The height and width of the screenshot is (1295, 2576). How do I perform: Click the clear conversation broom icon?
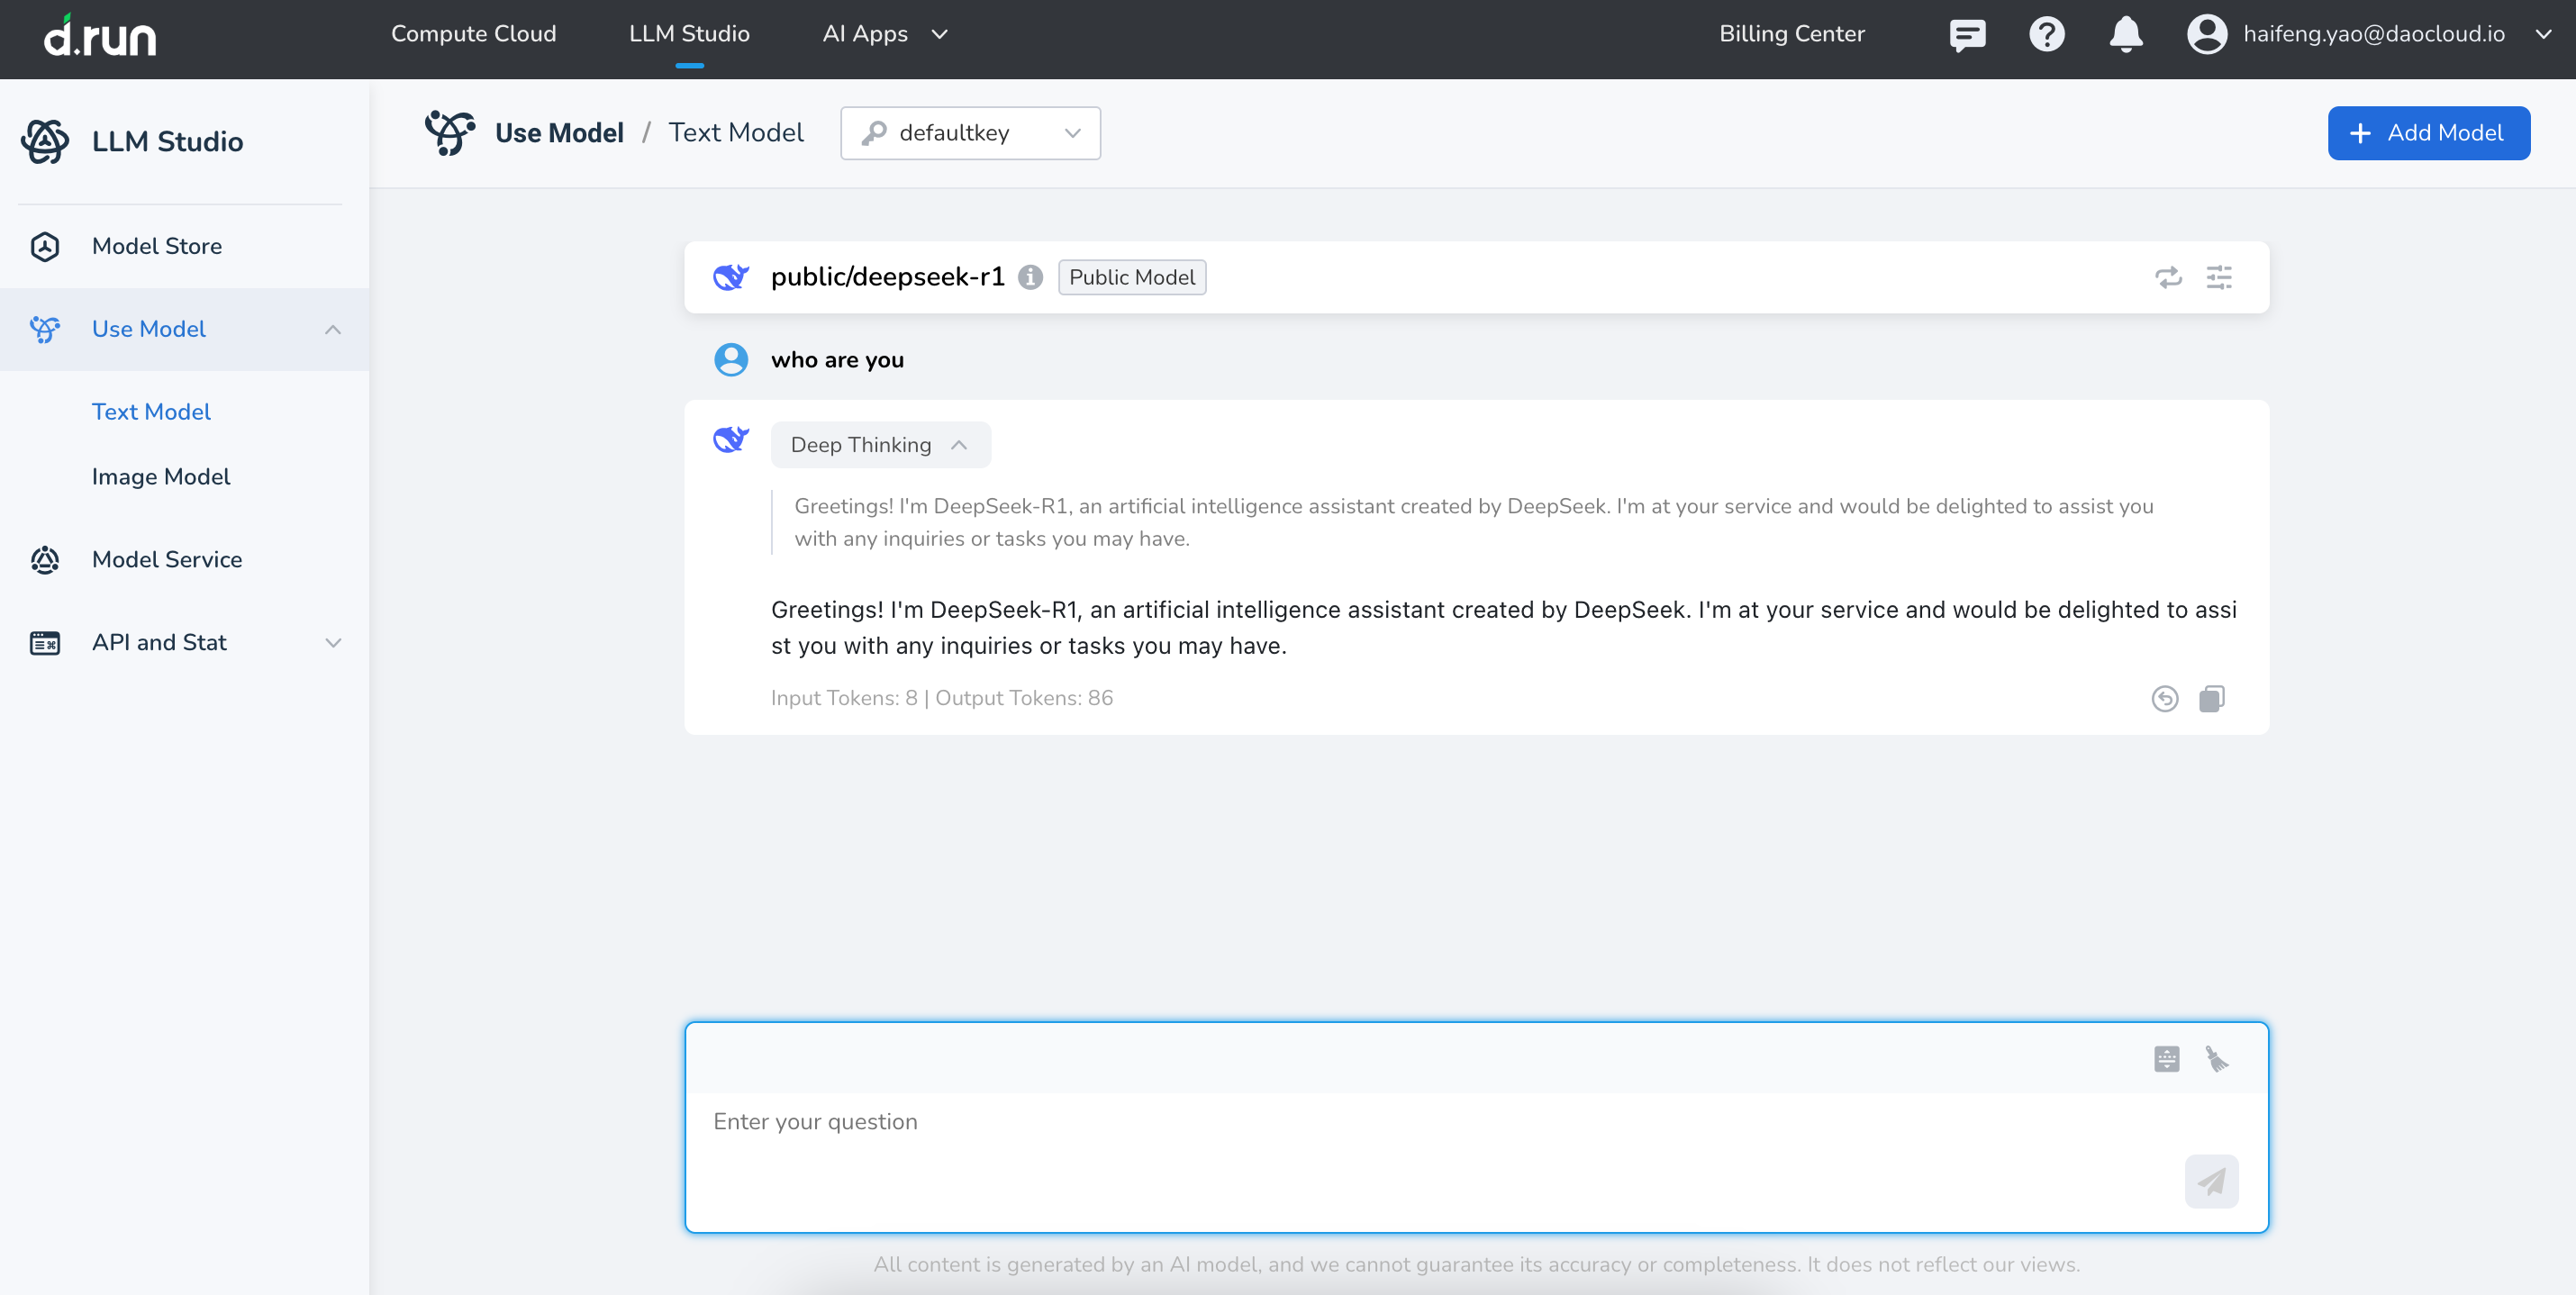(x=2217, y=1058)
